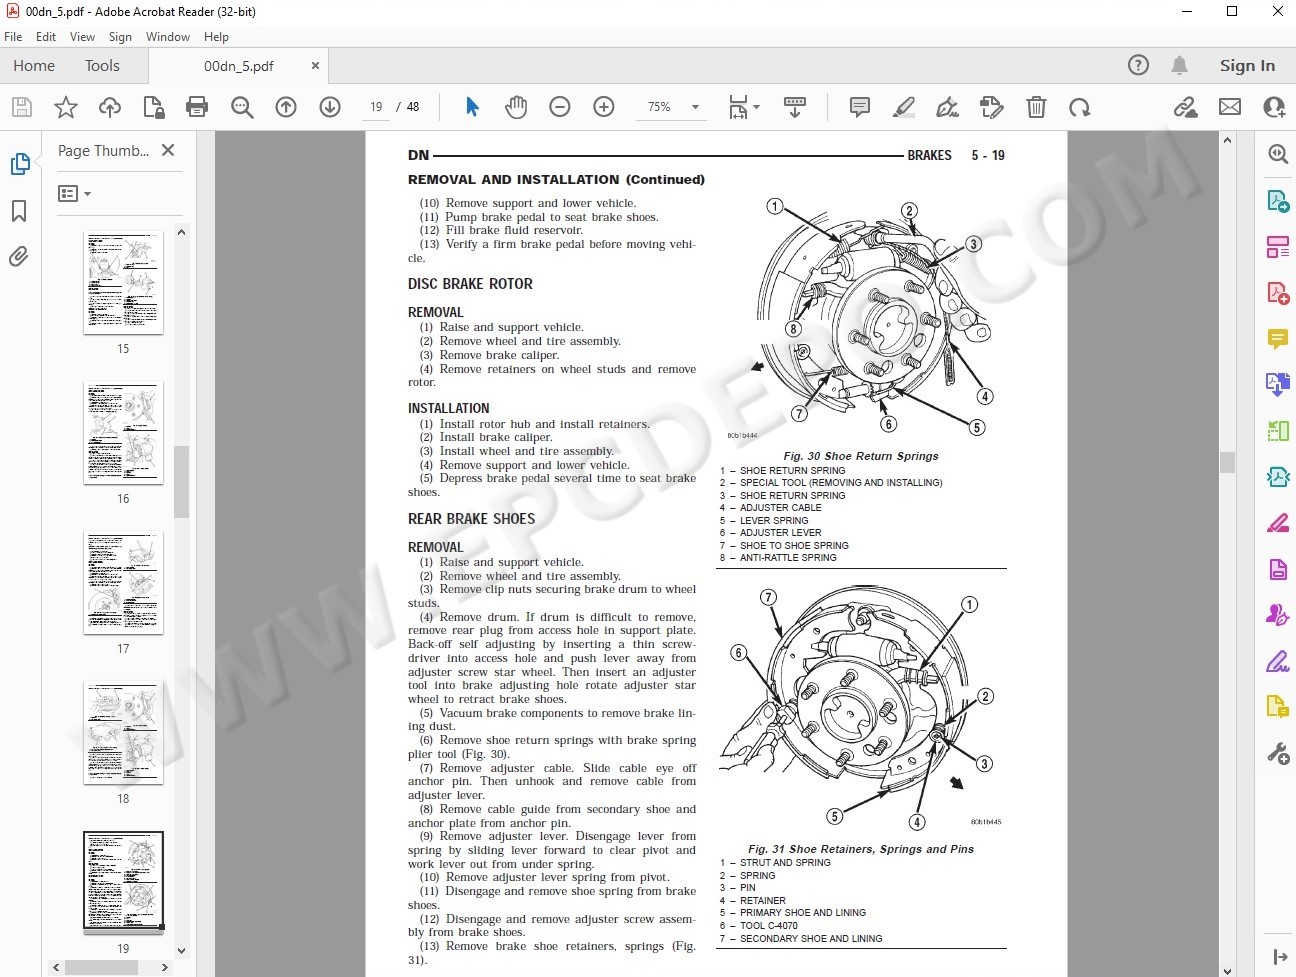Send file by email envelope icon
Viewport: 1296px width, 977px height.
pos(1230,107)
